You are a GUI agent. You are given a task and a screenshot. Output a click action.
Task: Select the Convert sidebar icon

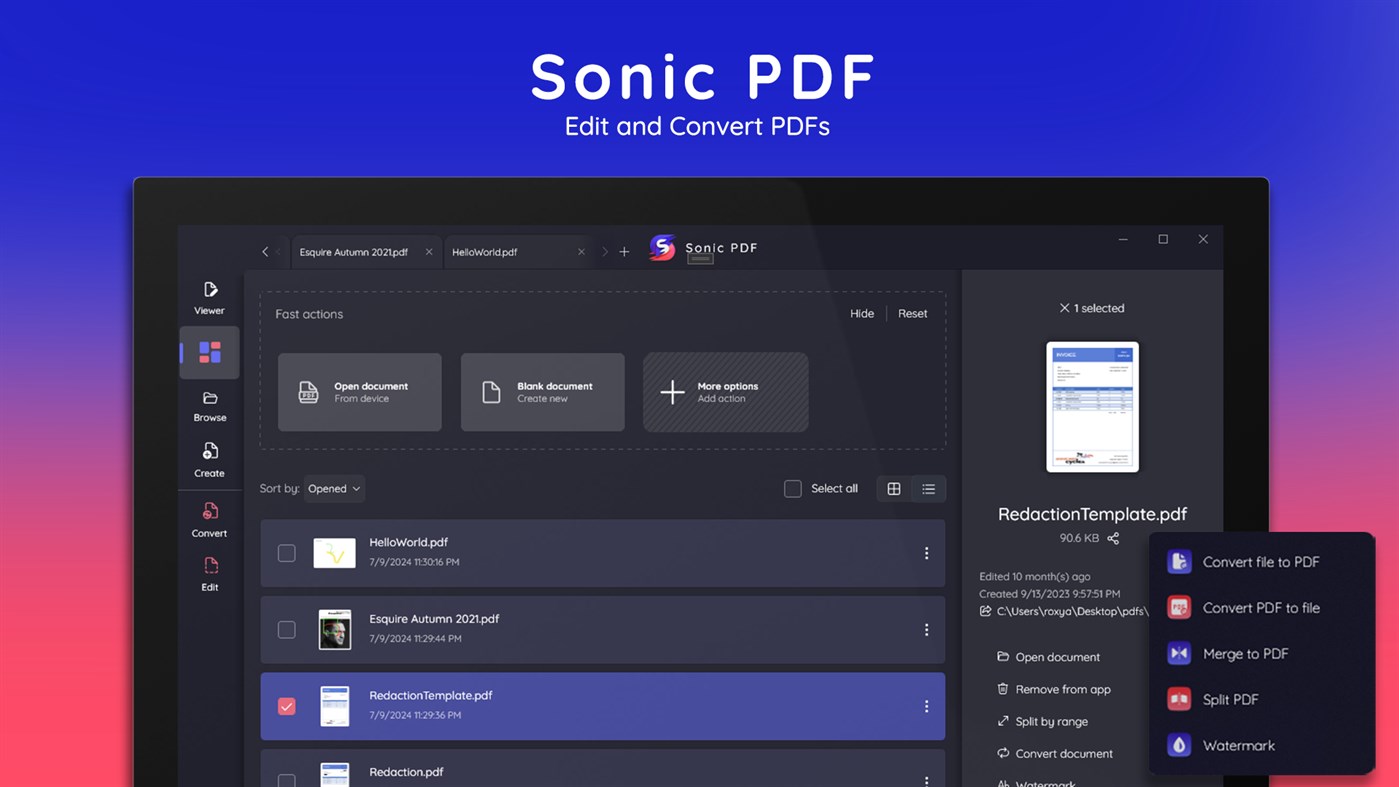[x=209, y=520]
